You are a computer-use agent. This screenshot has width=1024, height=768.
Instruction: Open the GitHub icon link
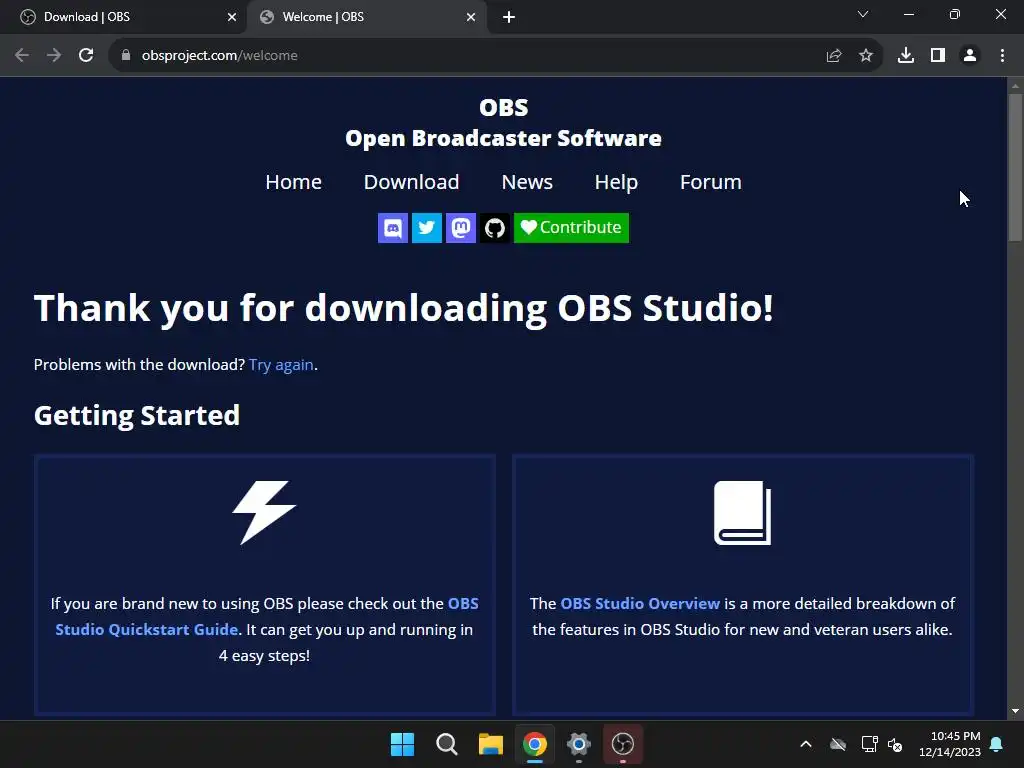coord(494,228)
